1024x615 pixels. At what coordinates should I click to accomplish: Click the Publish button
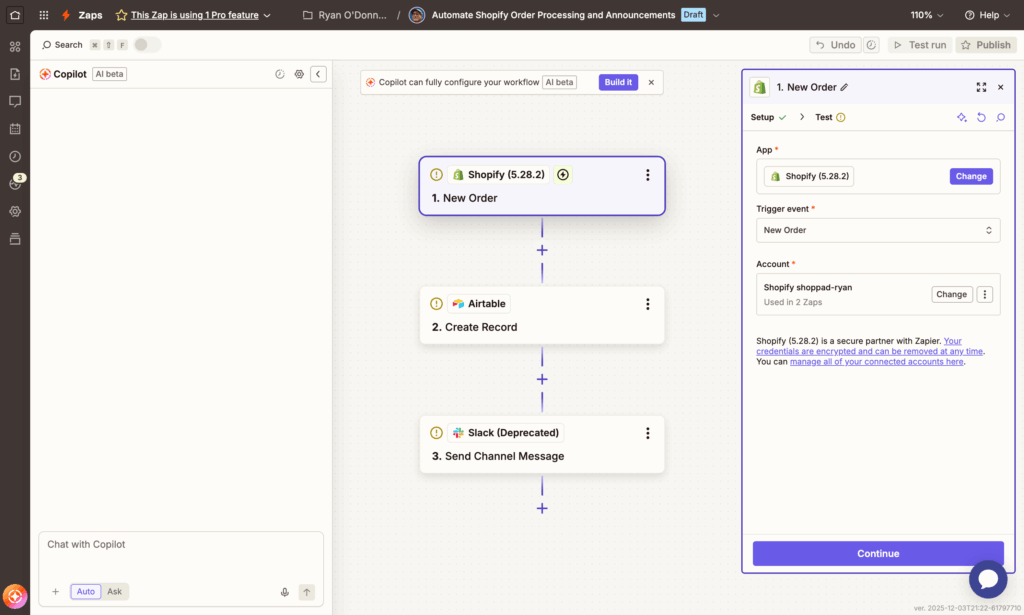[x=986, y=44]
